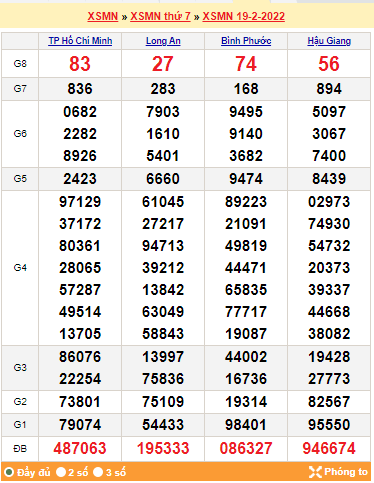The image size is (374, 483).
Task: Open the Long An column link
Action: (x=163, y=41)
